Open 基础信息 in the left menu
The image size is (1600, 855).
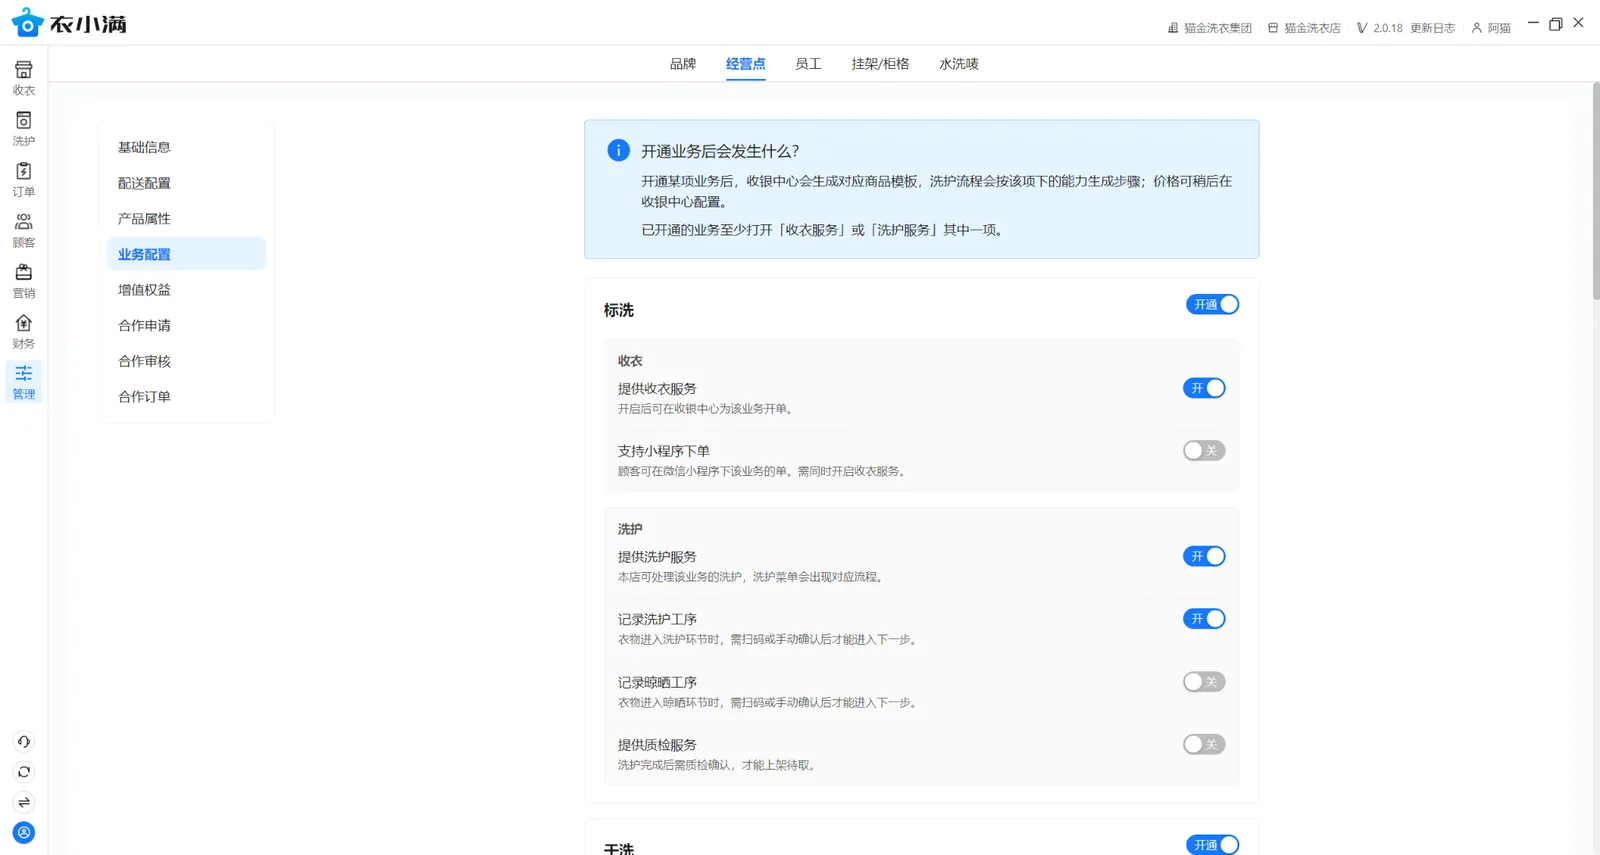tap(186, 147)
